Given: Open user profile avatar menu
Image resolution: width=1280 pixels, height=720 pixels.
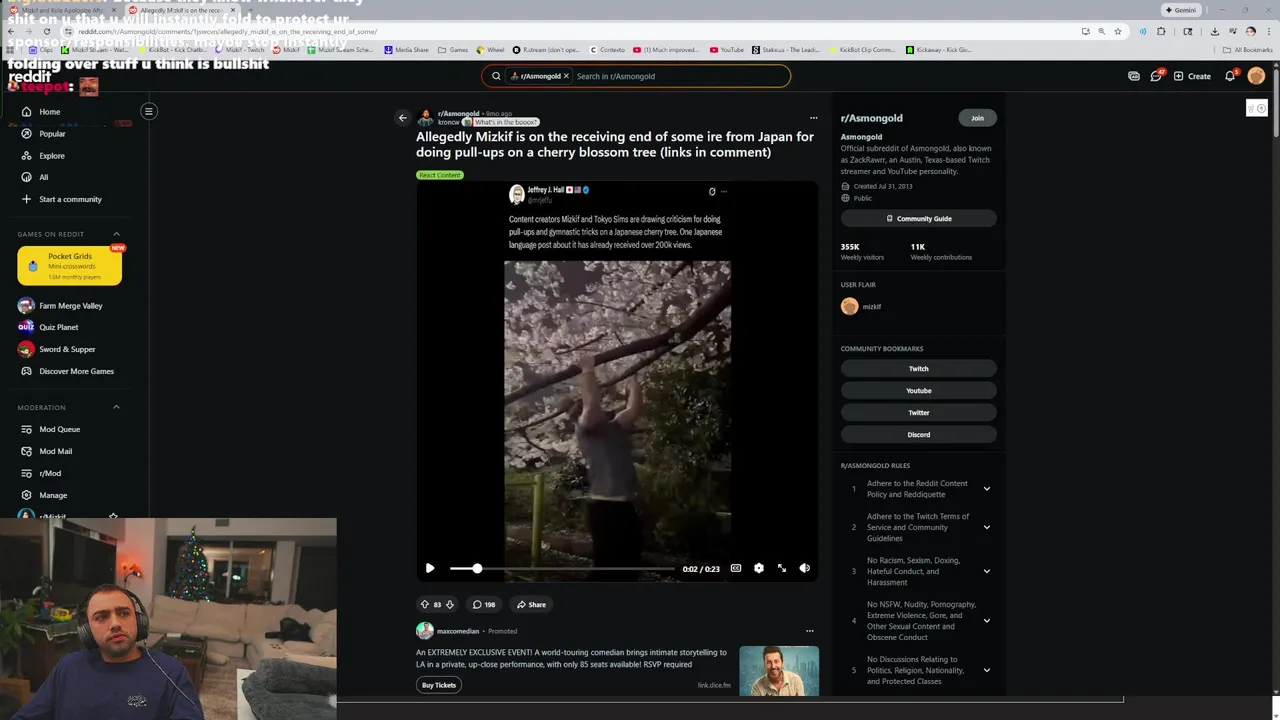Looking at the screenshot, I should [x=1256, y=76].
